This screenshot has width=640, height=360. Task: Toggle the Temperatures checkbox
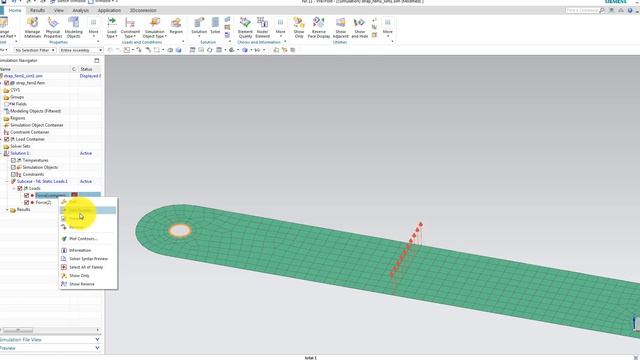coord(13,160)
